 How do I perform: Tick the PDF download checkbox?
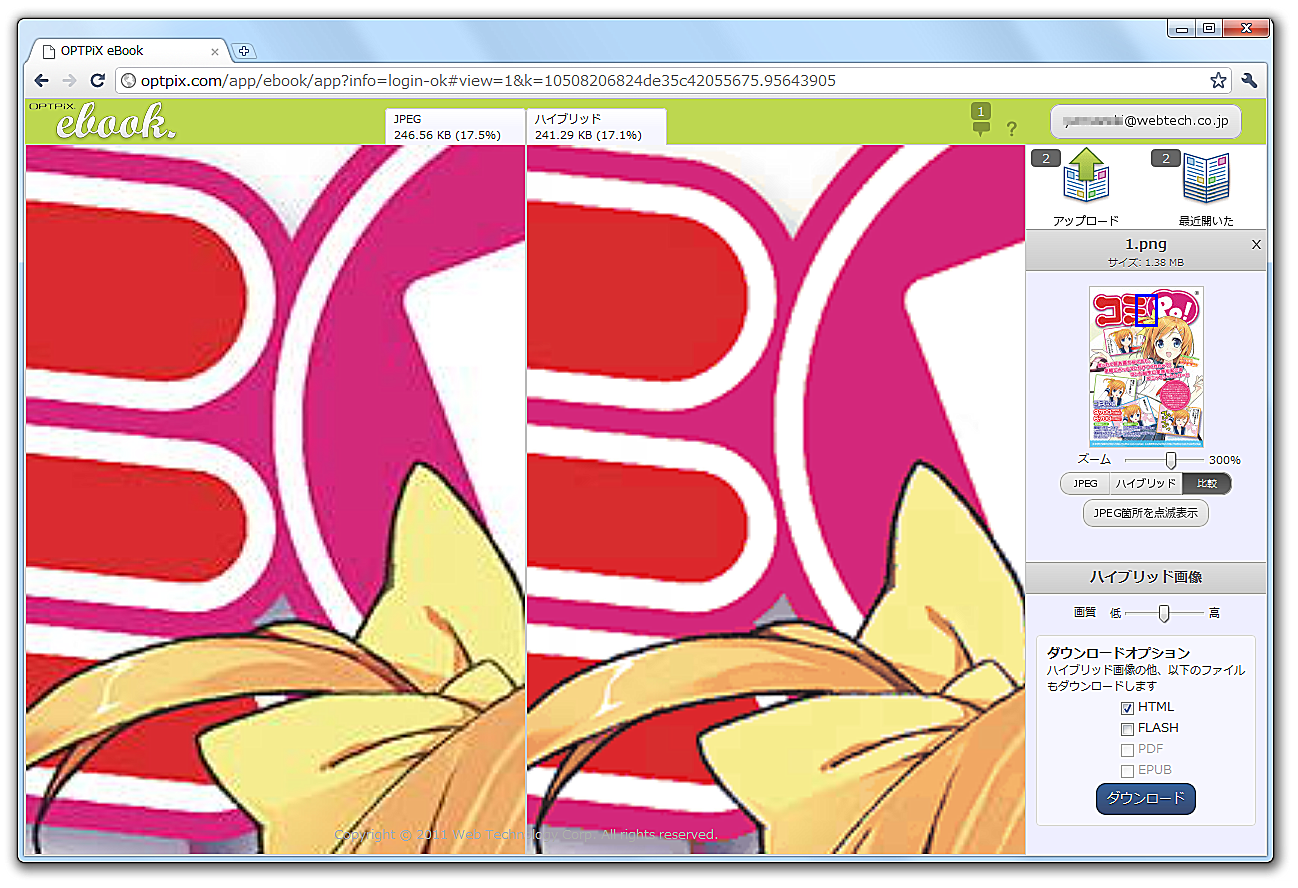[1127, 750]
